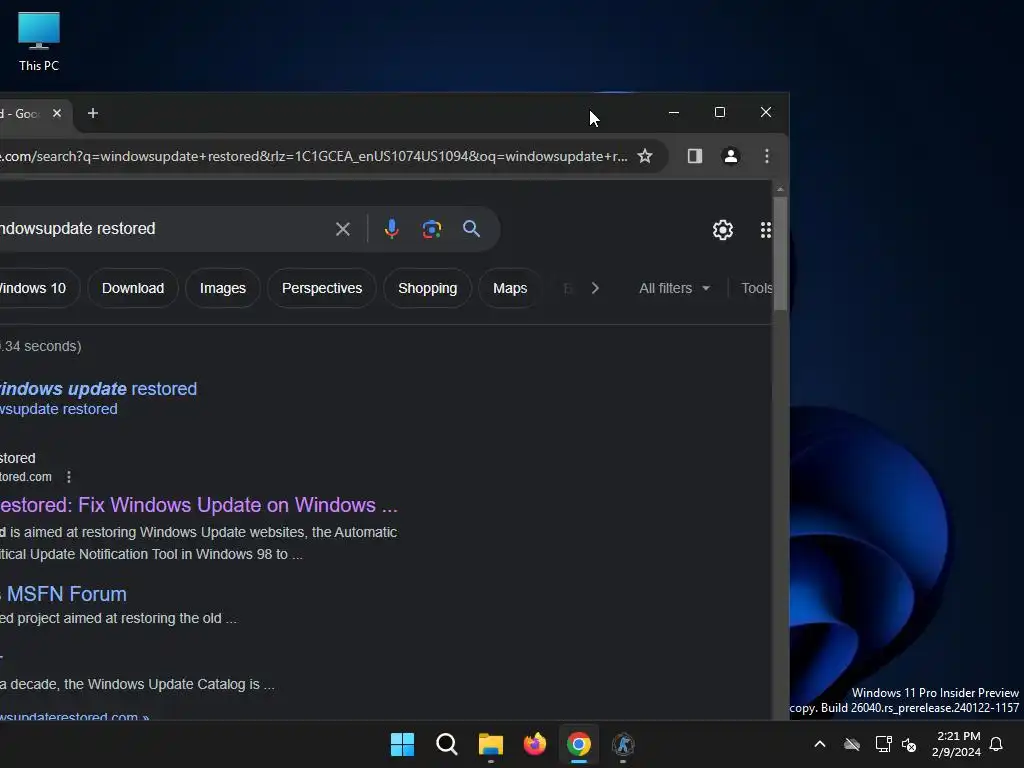The width and height of the screenshot is (1024, 768).
Task: Open the notification bell
Action: pyautogui.click(x=997, y=744)
